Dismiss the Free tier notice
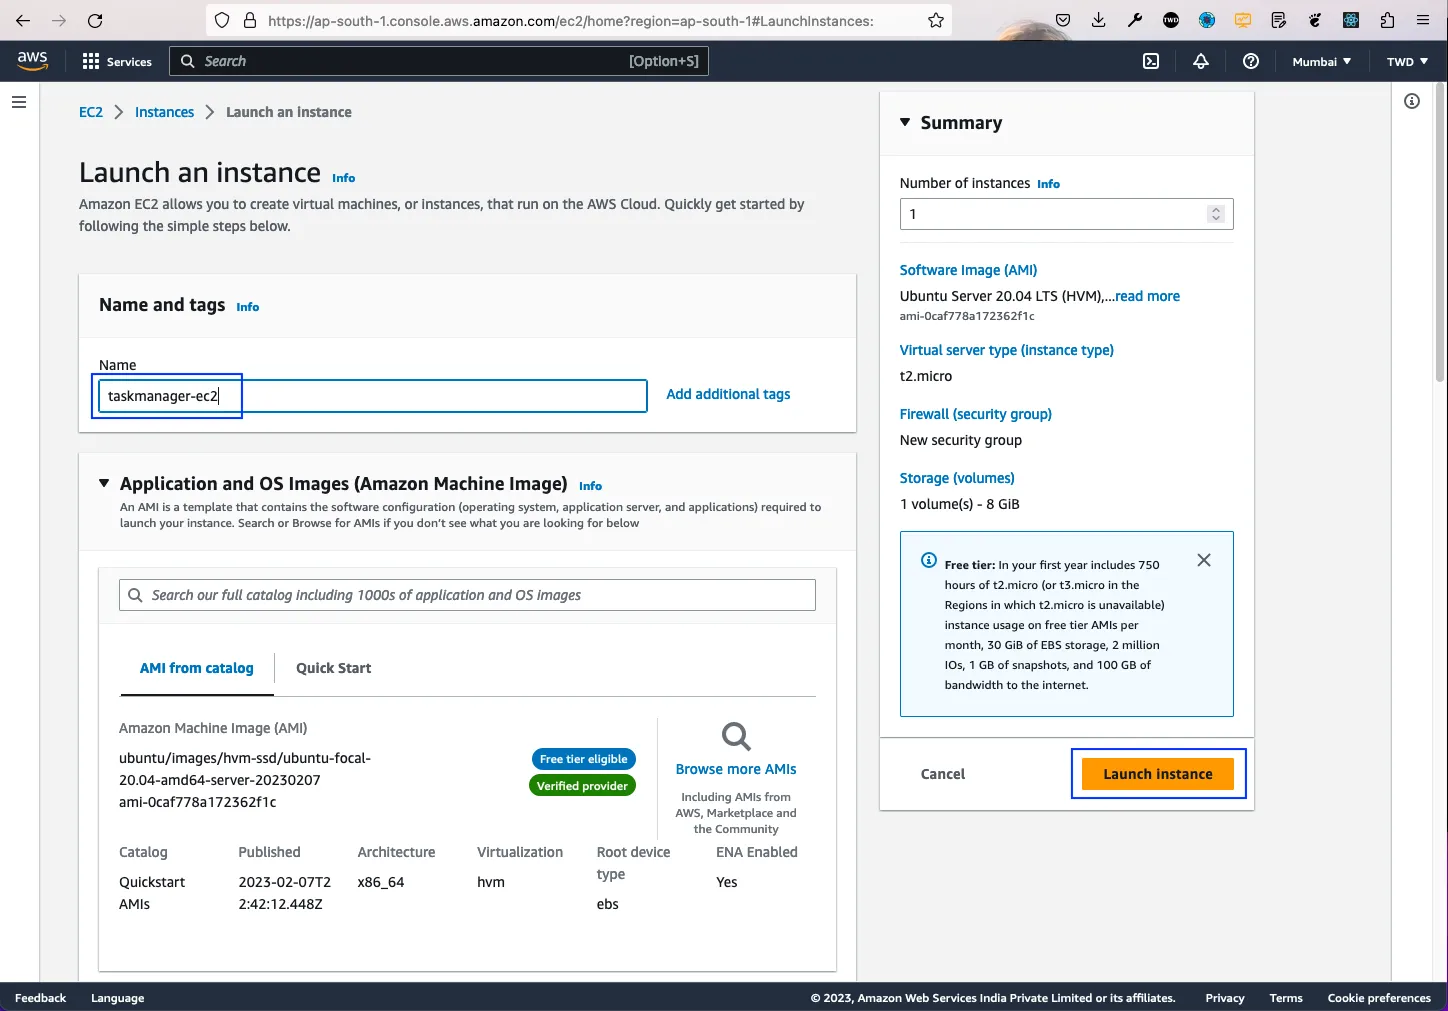 pyautogui.click(x=1204, y=560)
